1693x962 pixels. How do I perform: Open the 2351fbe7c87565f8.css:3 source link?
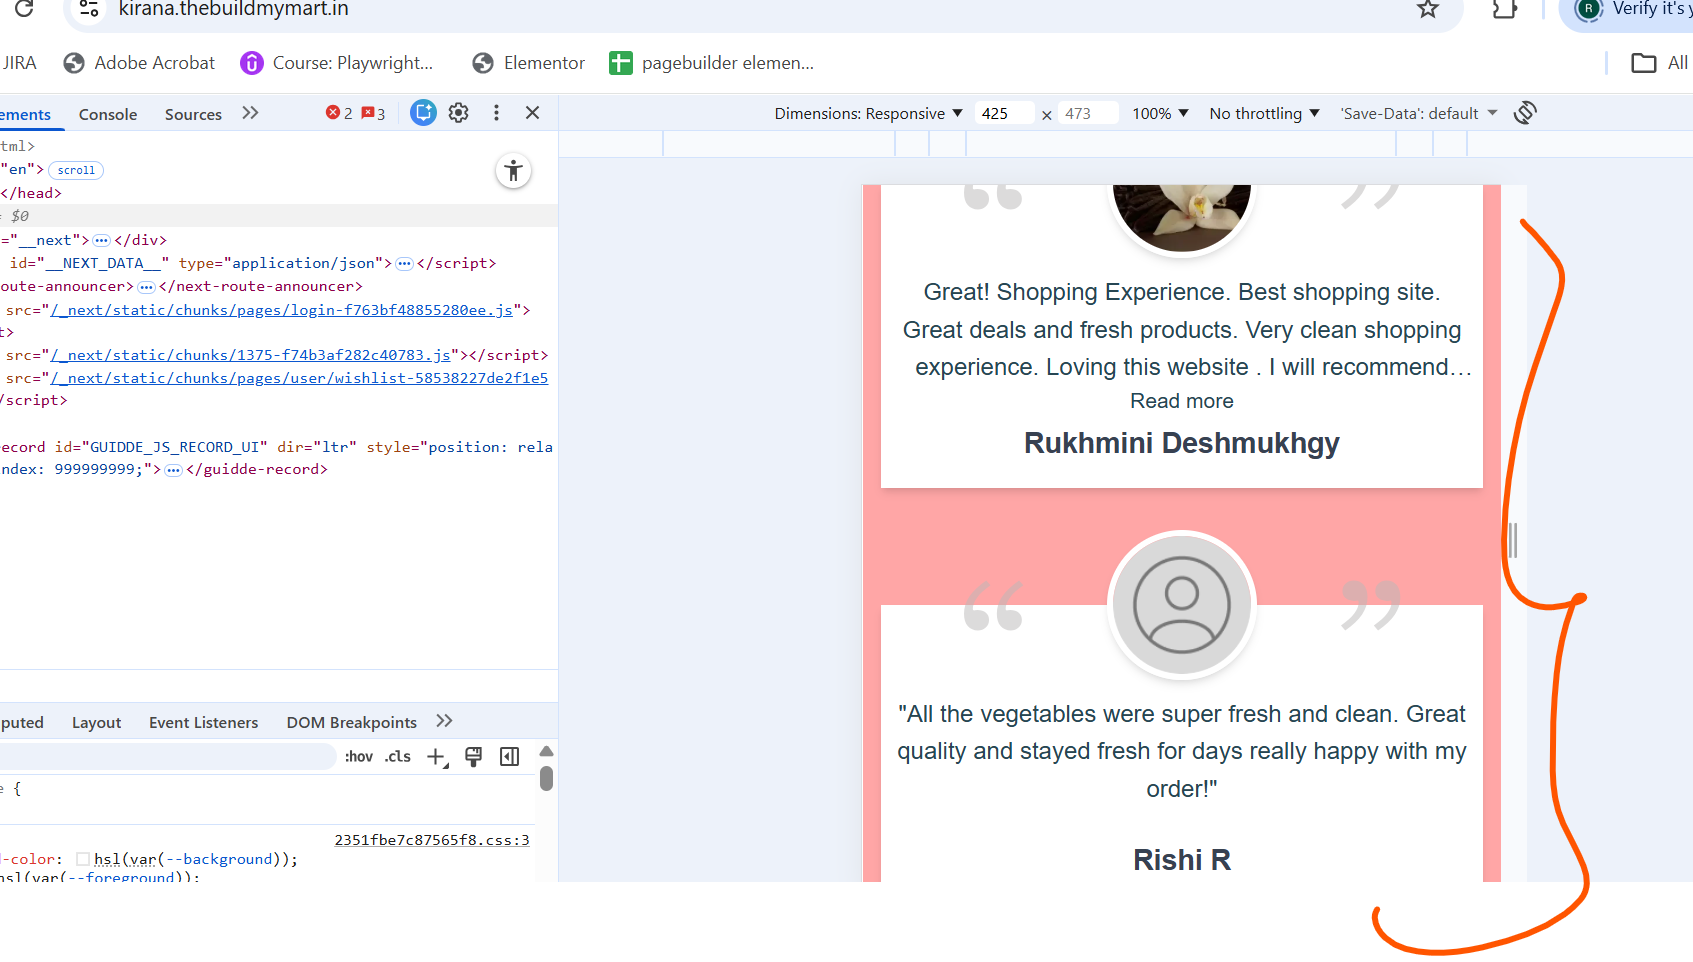pyautogui.click(x=432, y=840)
